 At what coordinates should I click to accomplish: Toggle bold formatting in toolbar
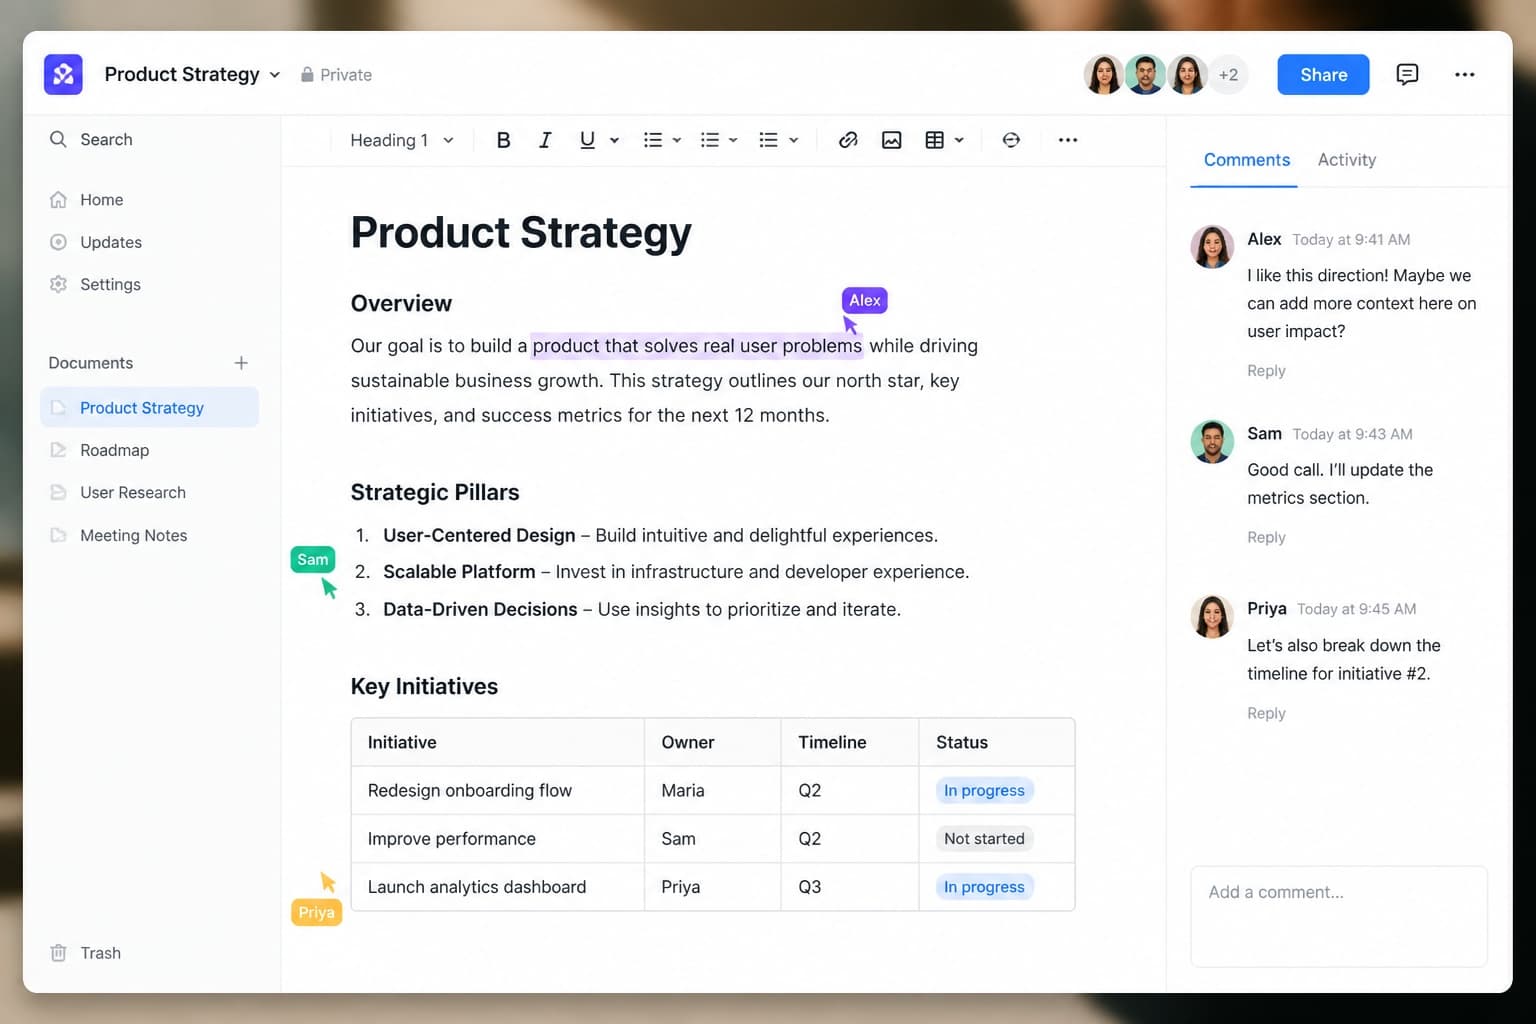[503, 140]
